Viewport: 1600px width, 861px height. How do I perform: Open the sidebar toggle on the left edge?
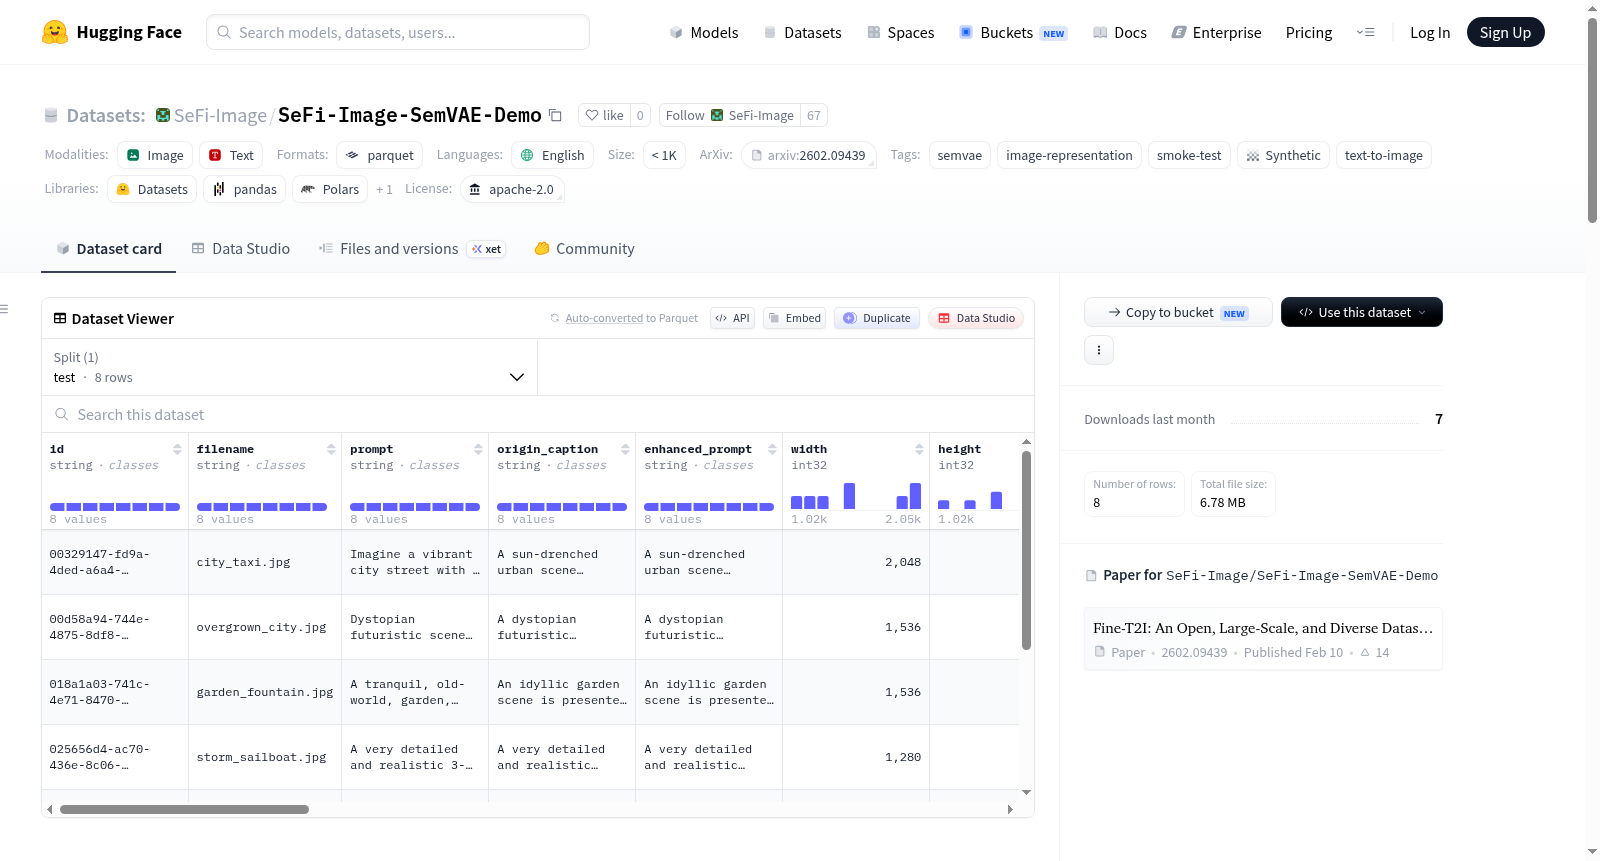coord(5,309)
